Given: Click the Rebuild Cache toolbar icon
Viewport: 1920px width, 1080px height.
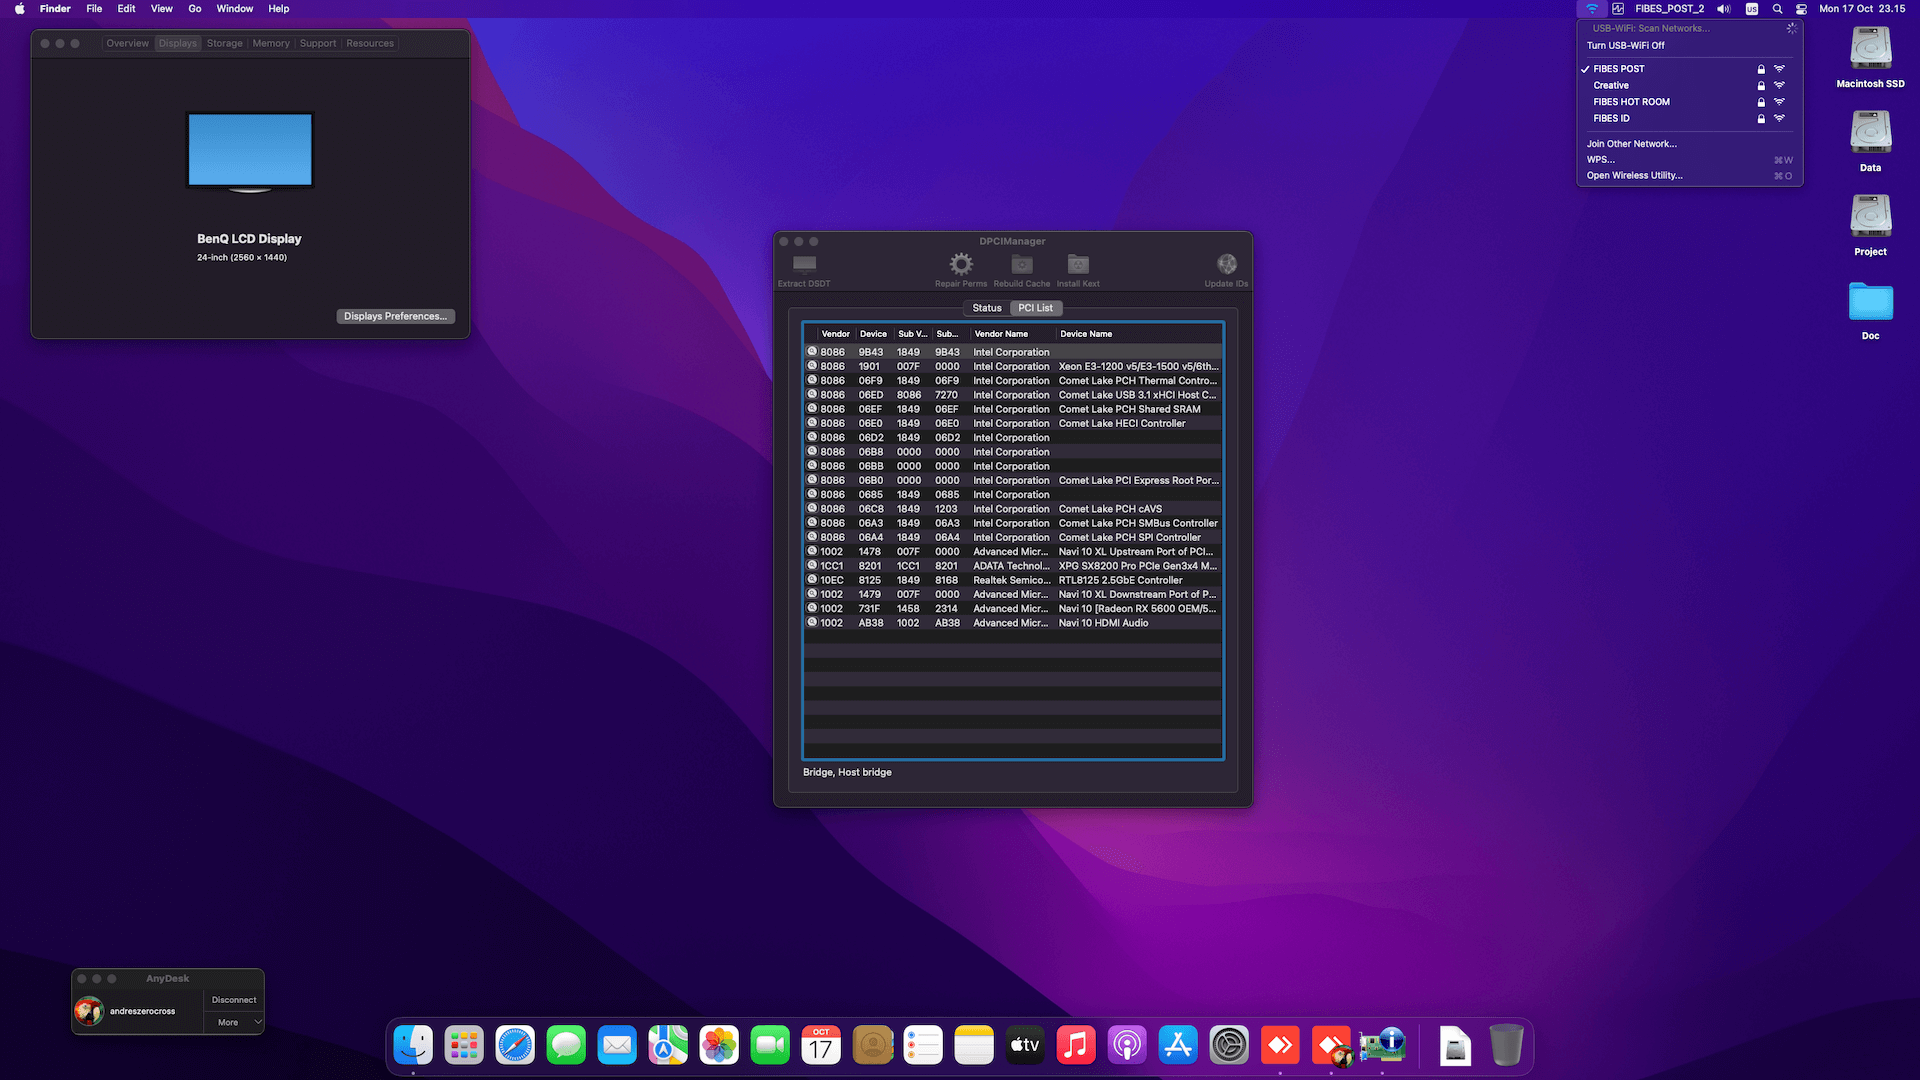Looking at the screenshot, I should tap(1022, 264).
